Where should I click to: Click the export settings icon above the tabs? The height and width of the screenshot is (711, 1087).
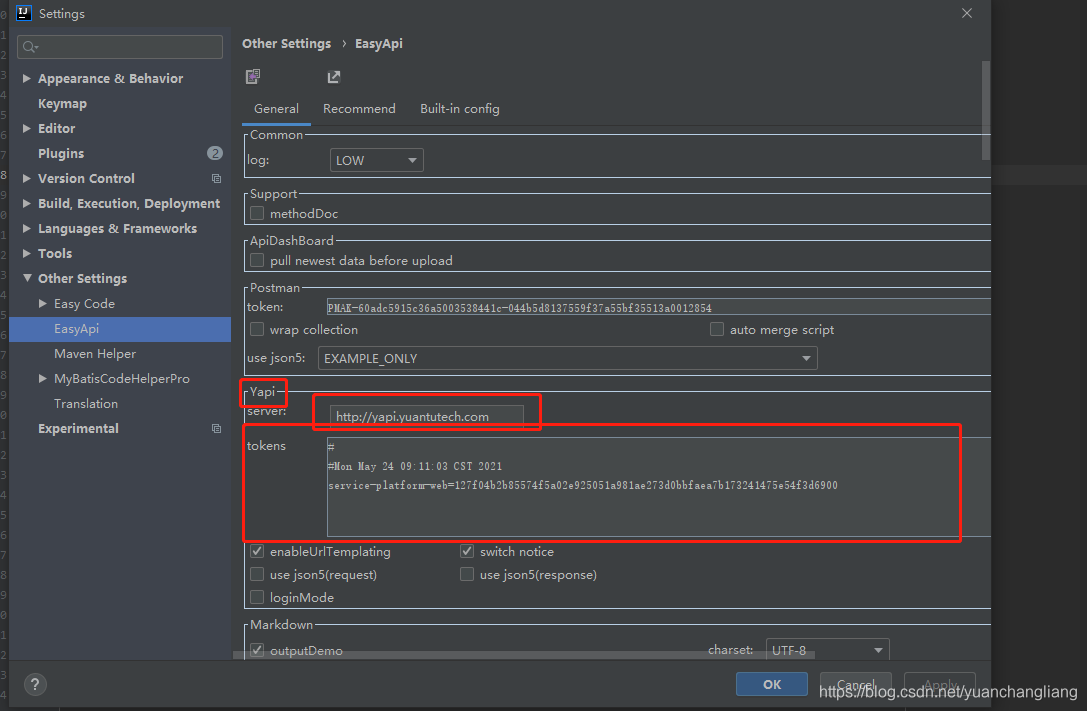click(333, 77)
